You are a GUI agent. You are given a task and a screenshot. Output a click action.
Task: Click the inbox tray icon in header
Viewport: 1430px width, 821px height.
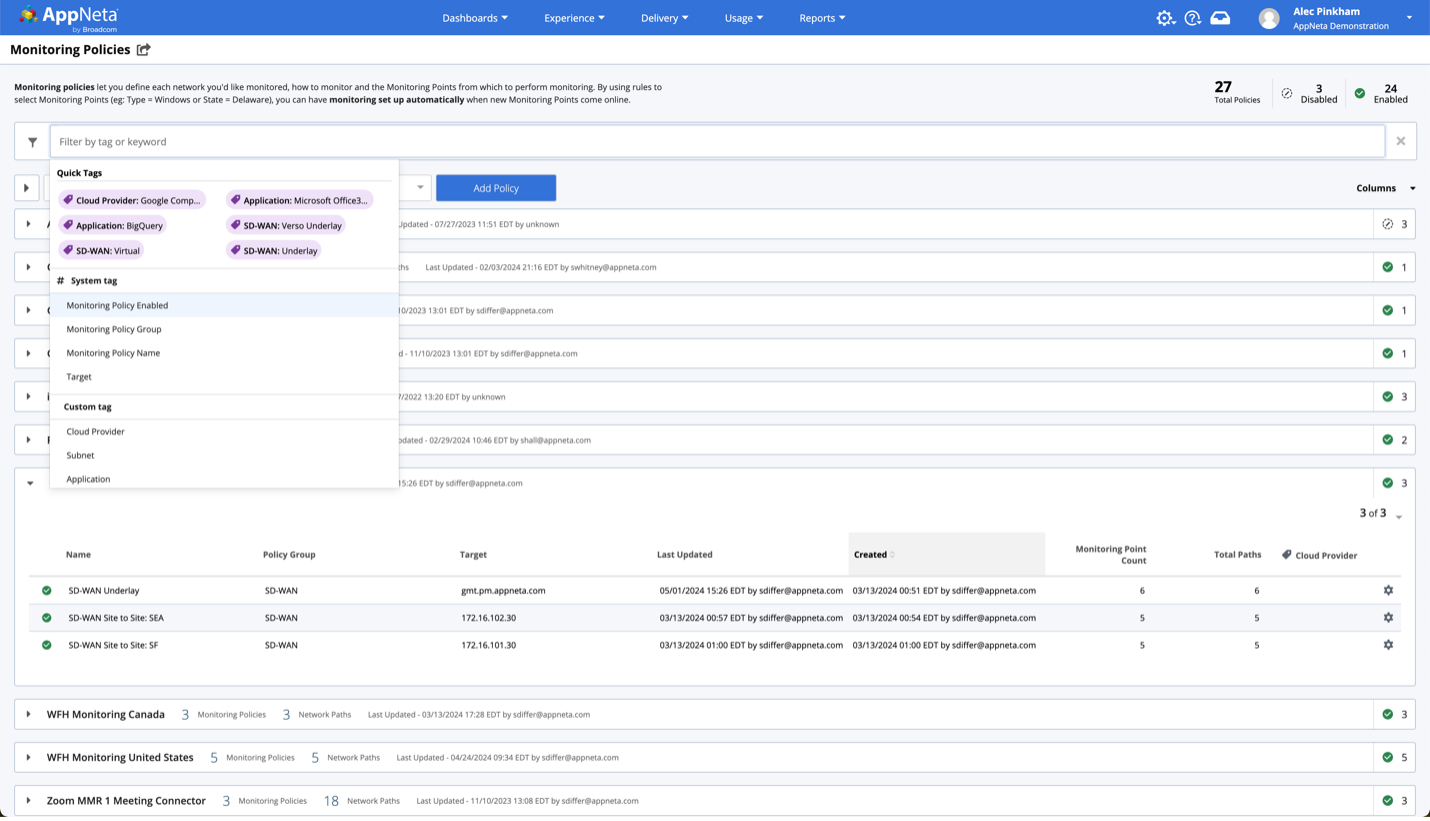[1220, 18]
